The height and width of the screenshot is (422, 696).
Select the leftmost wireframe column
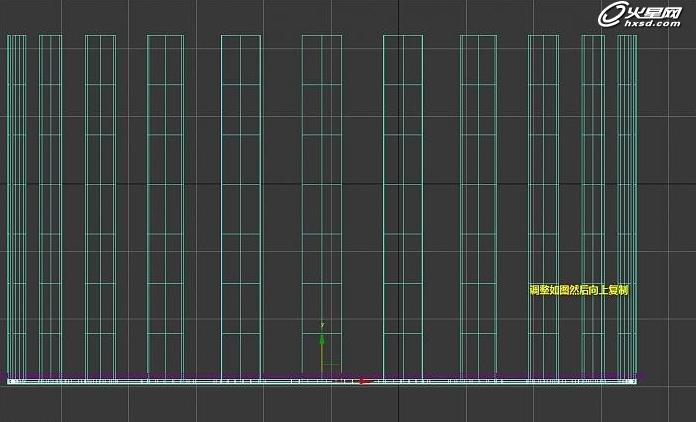tap(16, 200)
